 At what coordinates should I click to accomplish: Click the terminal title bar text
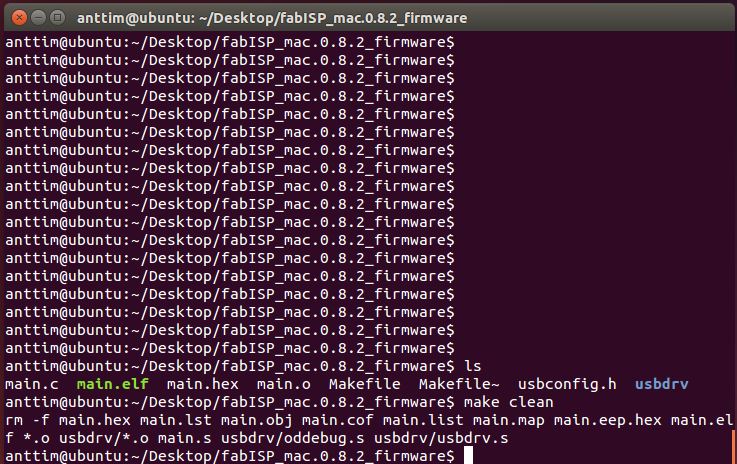(x=272, y=18)
